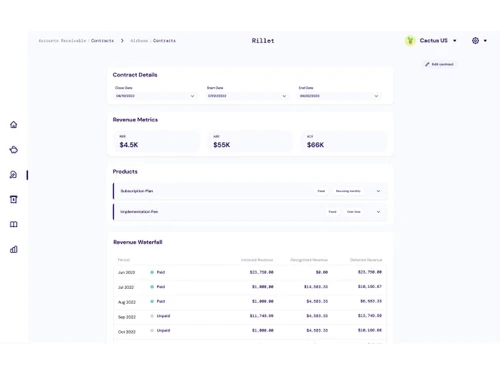Click the Implementation Fee product name
Screen dimensions: 500x375
[139, 212]
